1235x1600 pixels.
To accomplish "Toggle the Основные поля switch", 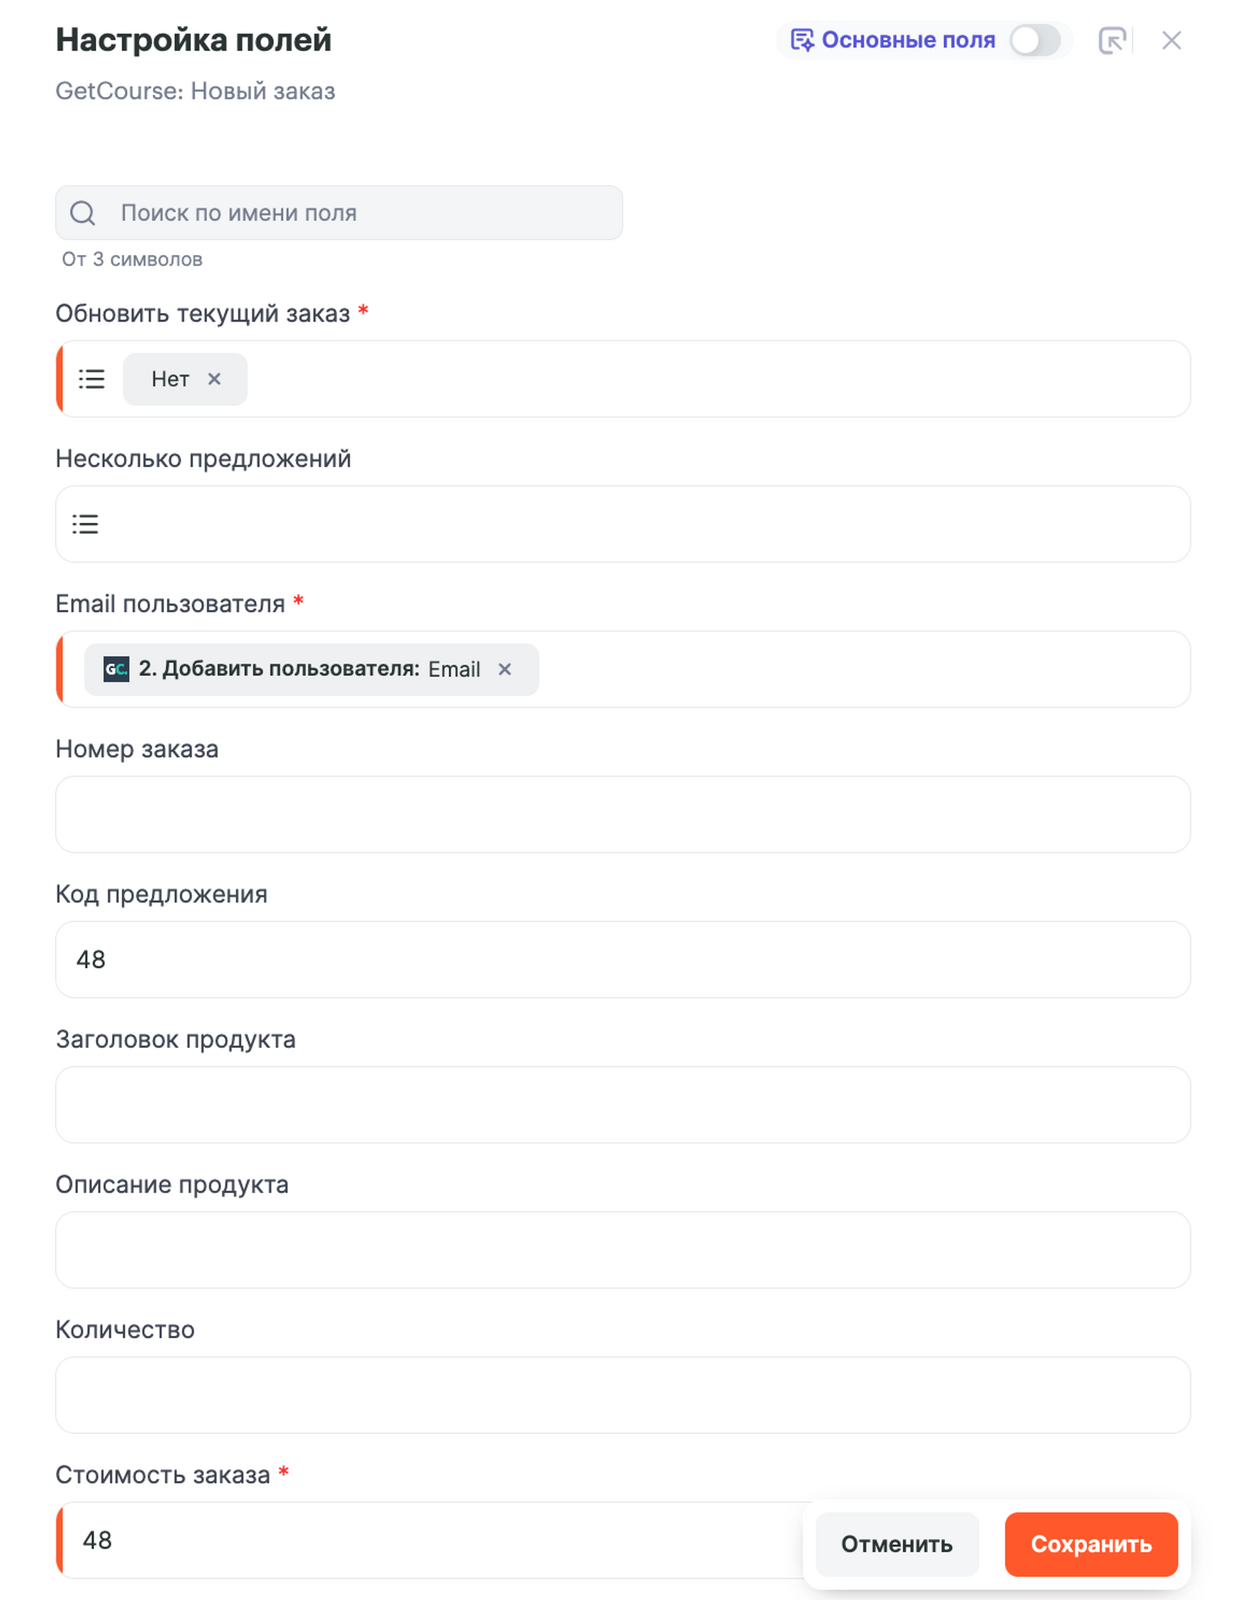I will [1034, 41].
